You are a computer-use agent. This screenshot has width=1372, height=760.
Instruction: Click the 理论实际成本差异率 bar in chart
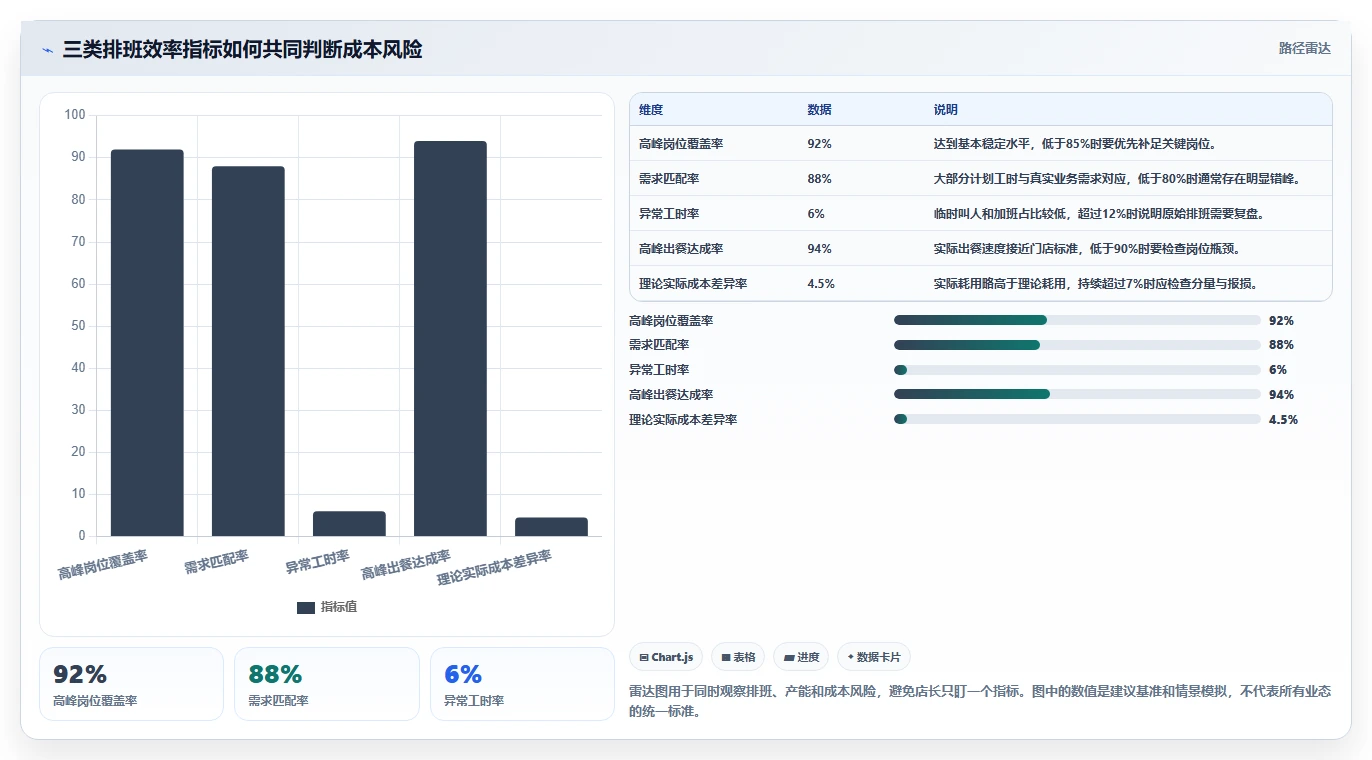pos(551,527)
